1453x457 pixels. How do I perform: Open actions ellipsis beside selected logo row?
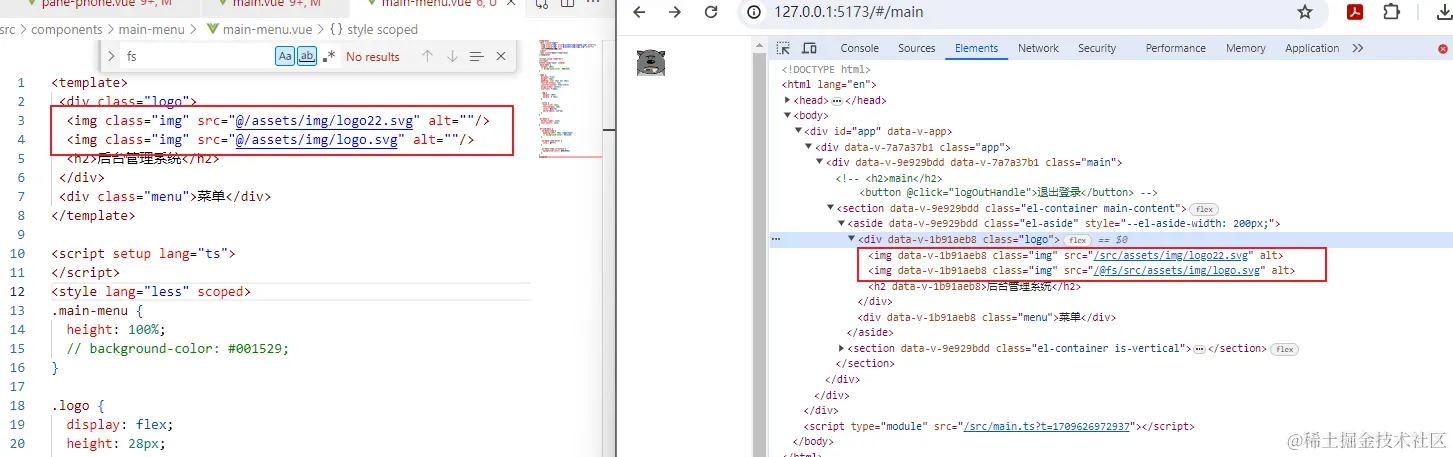(x=776, y=240)
